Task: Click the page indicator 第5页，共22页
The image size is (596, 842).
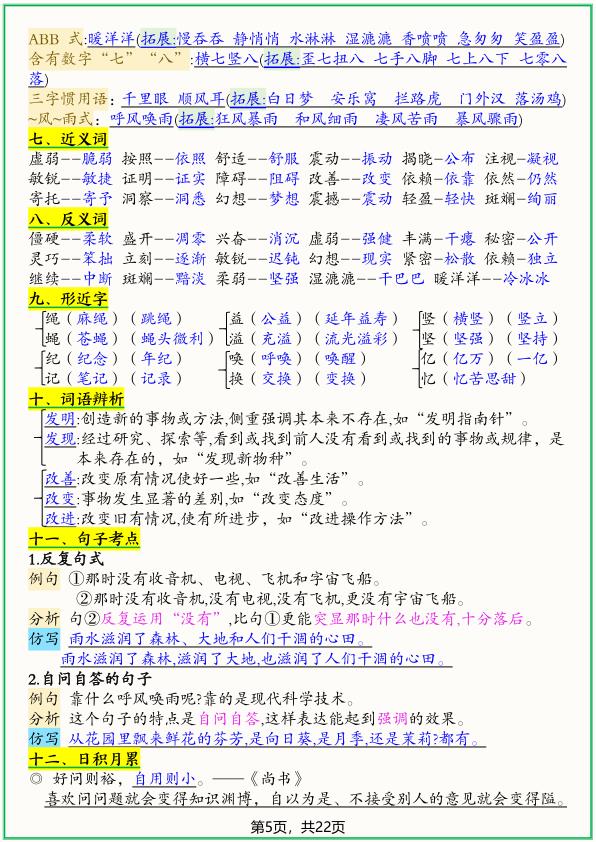Action: coord(298,826)
